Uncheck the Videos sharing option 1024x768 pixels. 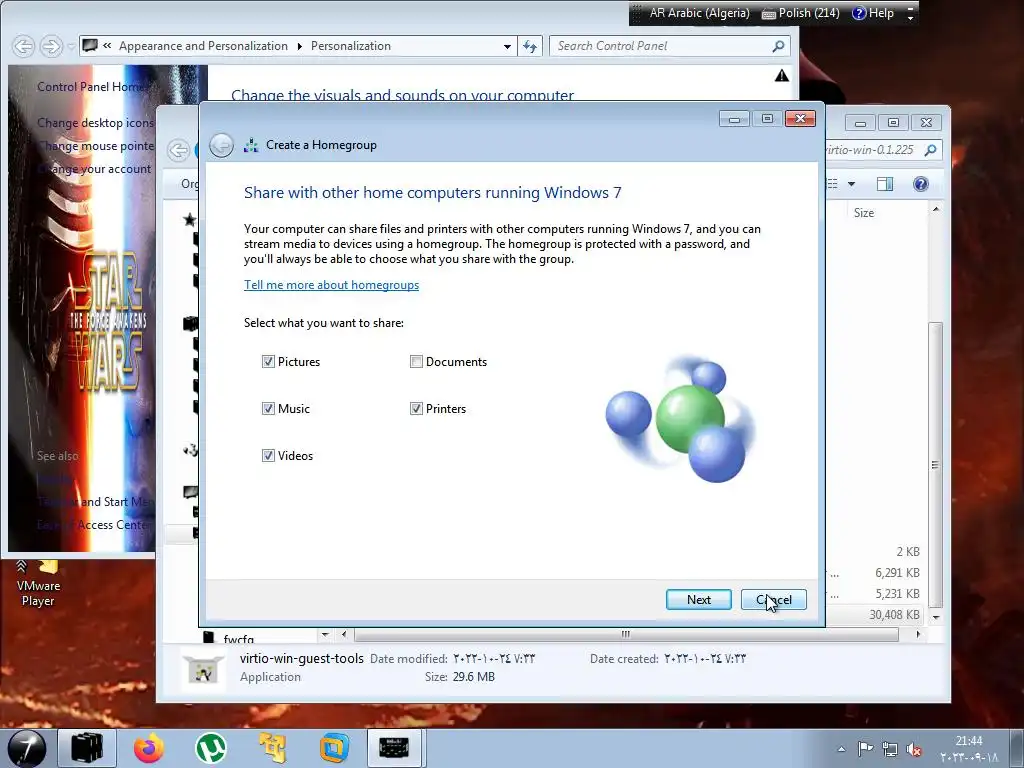(268, 456)
